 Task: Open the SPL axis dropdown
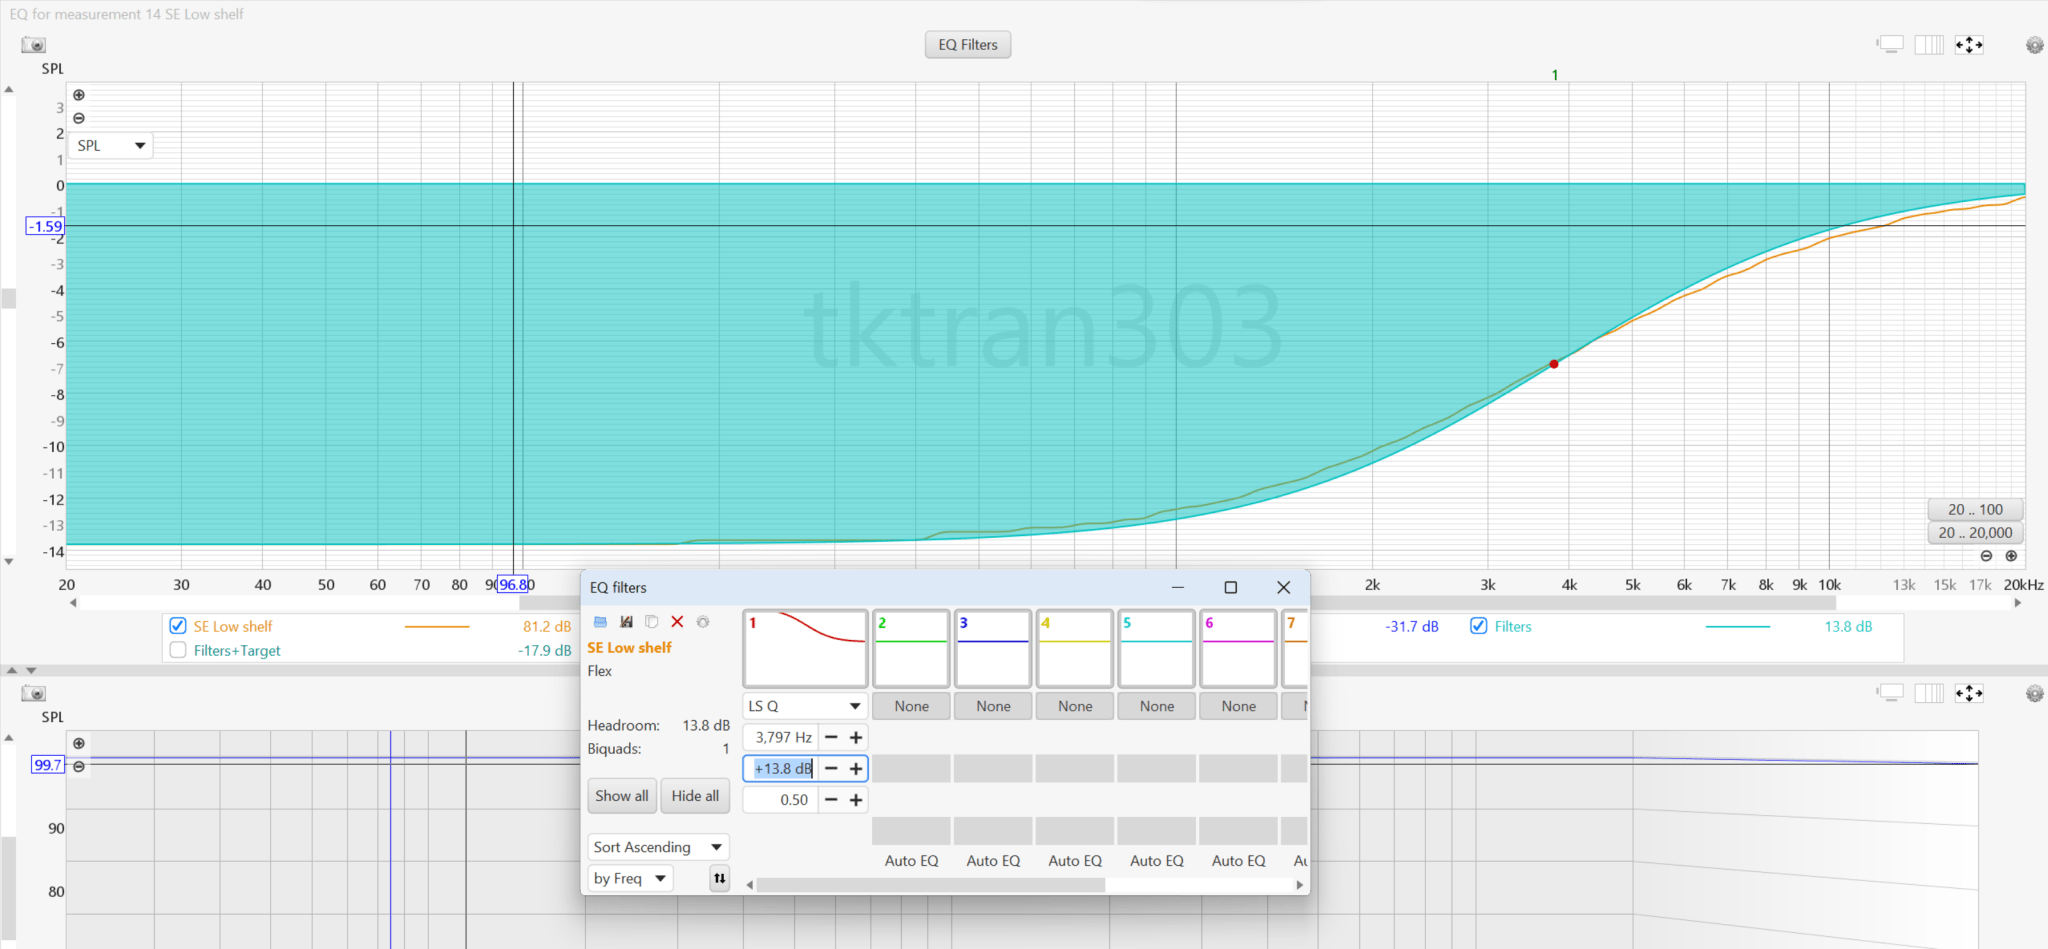112,146
